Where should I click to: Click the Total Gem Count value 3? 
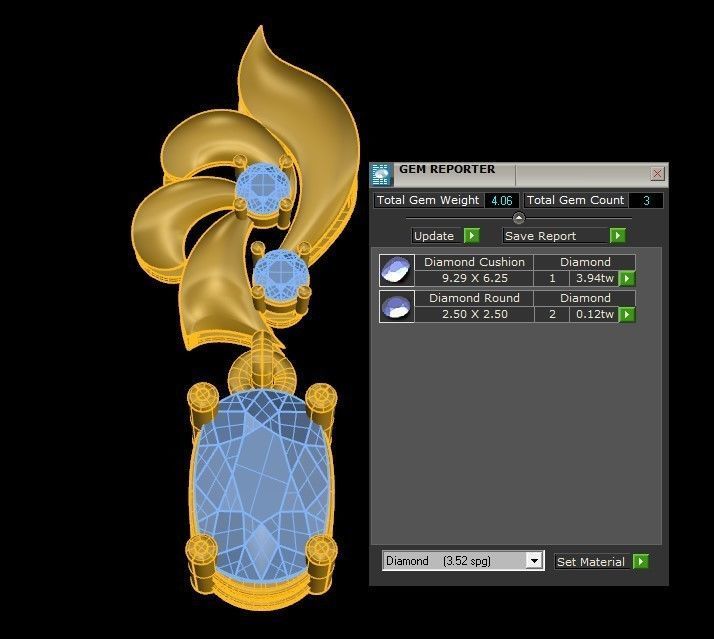coord(646,200)
